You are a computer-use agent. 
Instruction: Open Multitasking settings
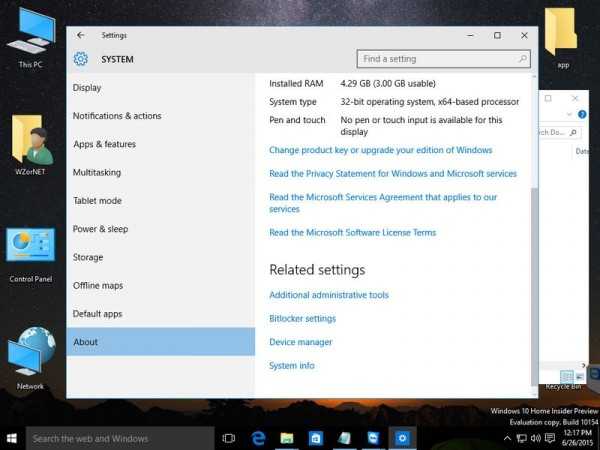[160, 173]
